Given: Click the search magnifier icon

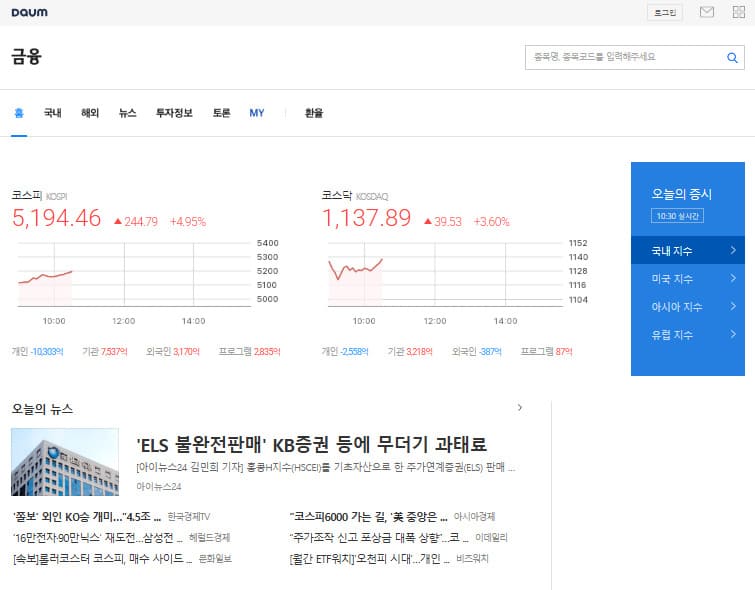Looking at the screenshot, I should [732, 58].
